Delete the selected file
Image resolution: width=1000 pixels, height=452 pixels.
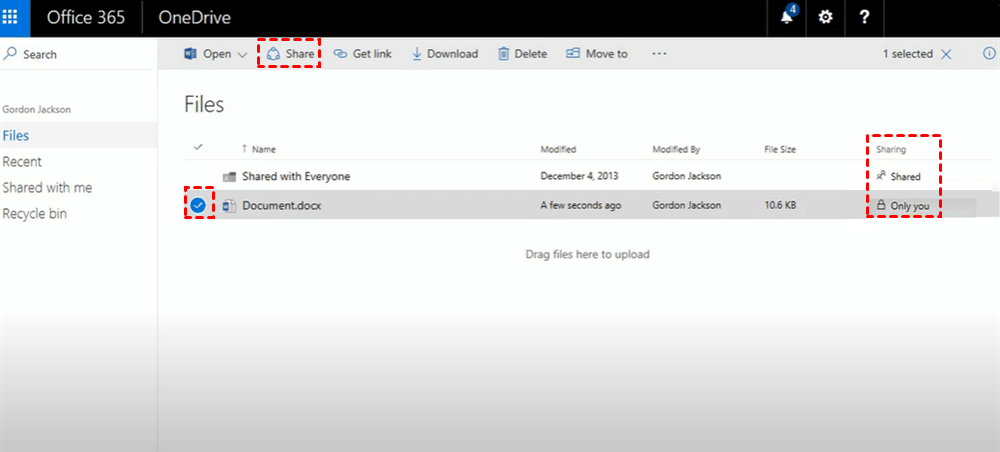tap(522, 54)
